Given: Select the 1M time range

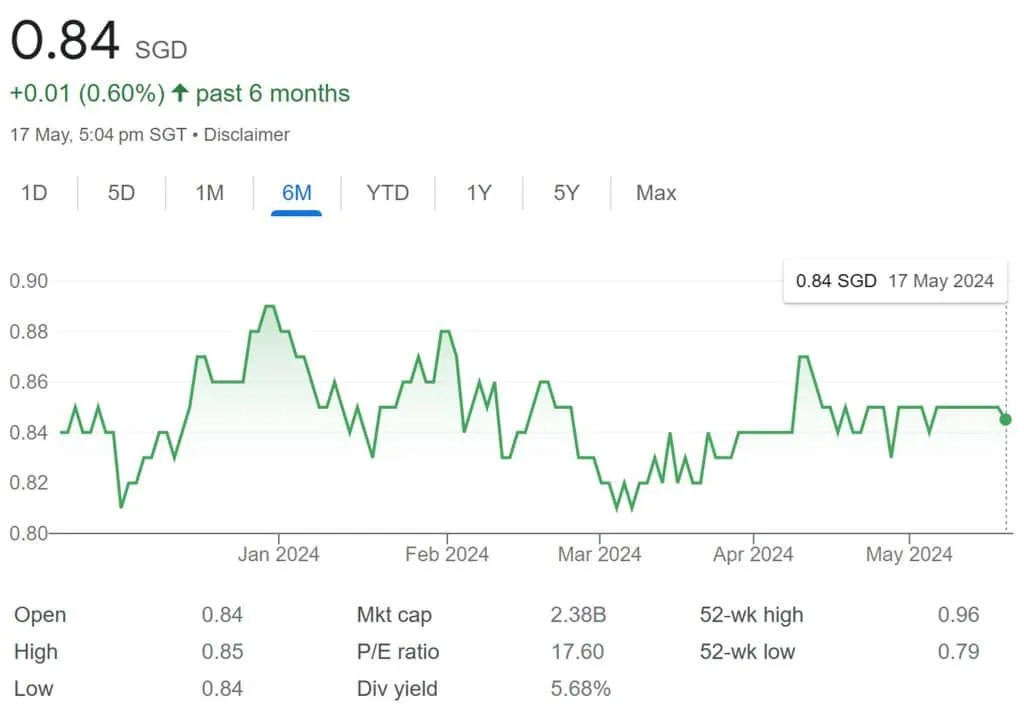Looking at the screenshot, I should point(208,193).
